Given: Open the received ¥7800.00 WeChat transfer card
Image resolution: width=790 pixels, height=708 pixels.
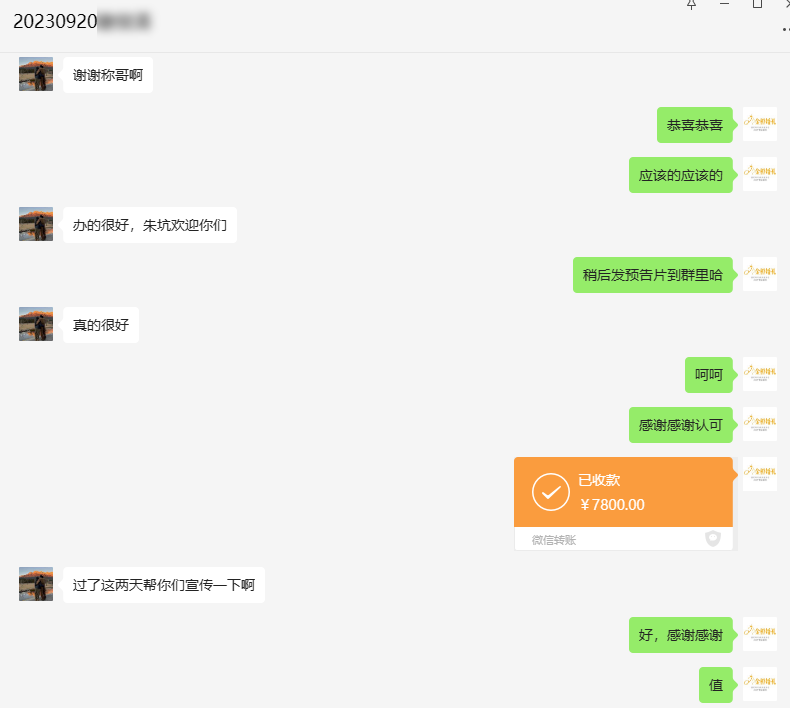Looking at the screenshot, I should click(623, 503).
